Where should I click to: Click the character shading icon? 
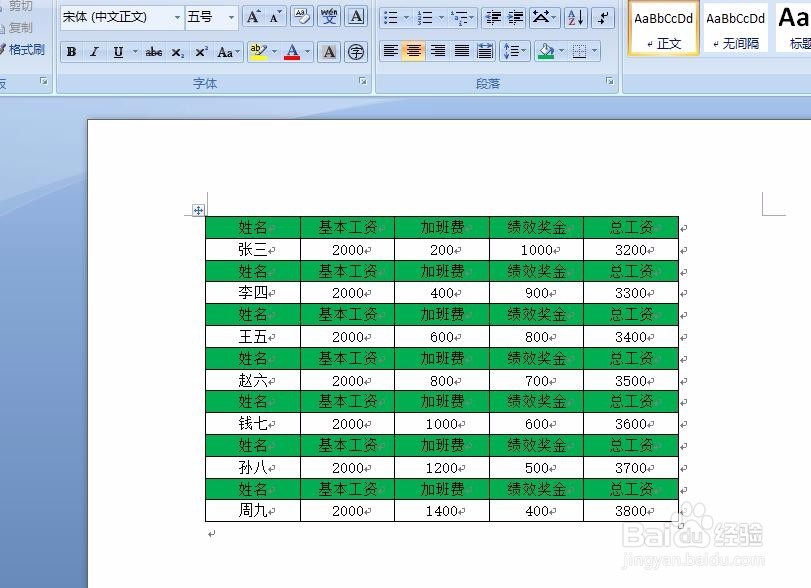pyautogui.click(x=329, y=52)
